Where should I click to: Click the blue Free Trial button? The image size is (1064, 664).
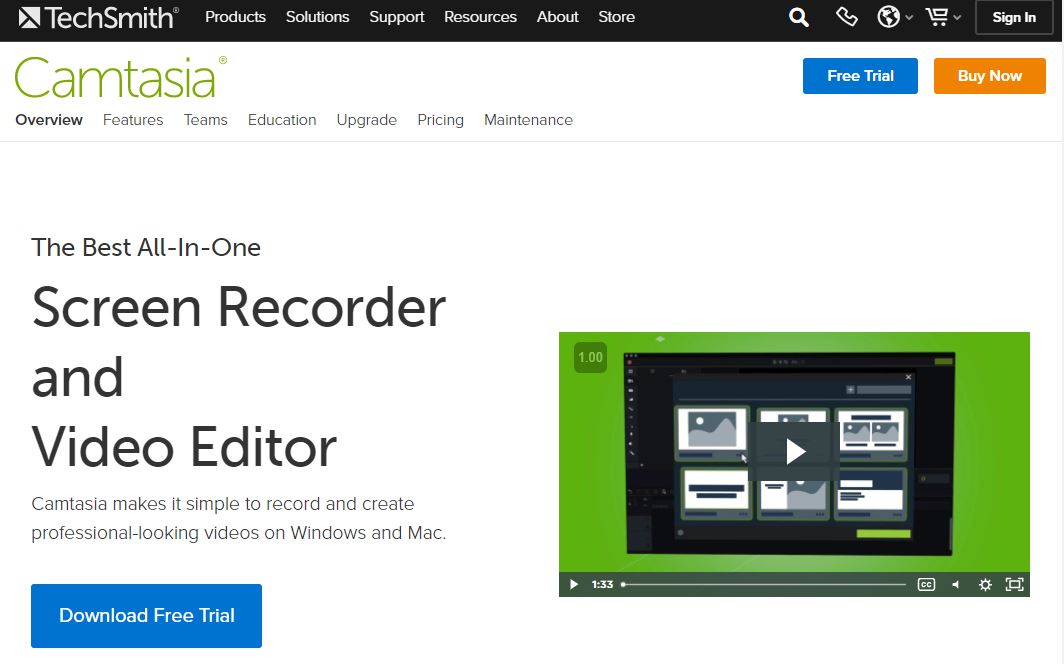pyautogui.click(x=860, y=76)
